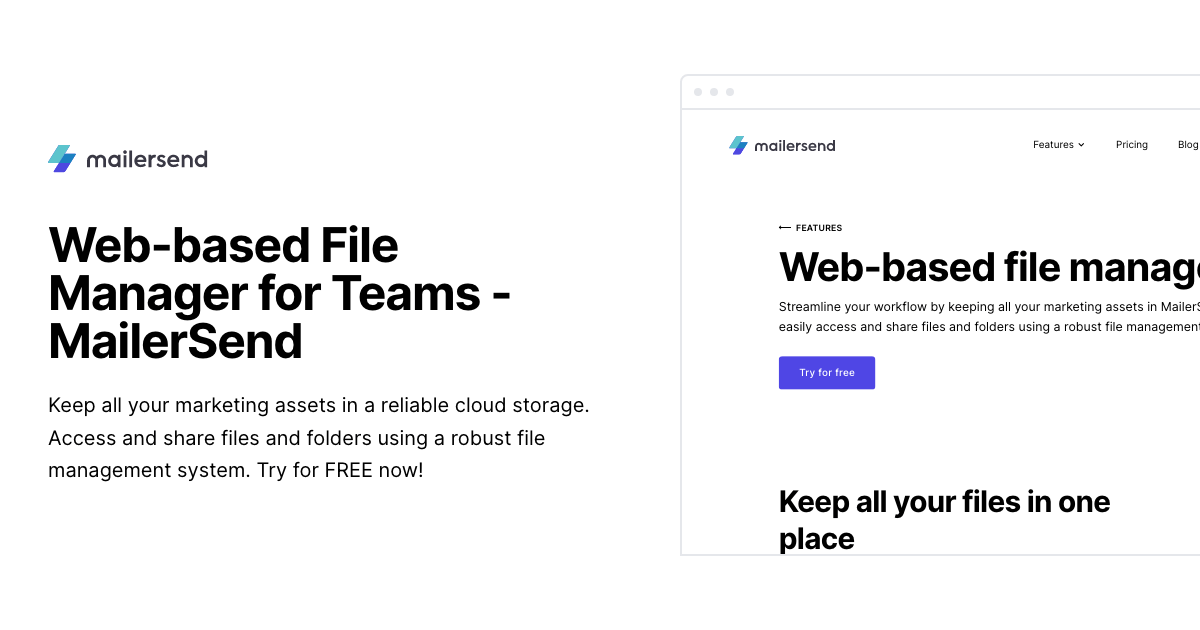Click the Pricing navigation link

tap(1132, 144)
